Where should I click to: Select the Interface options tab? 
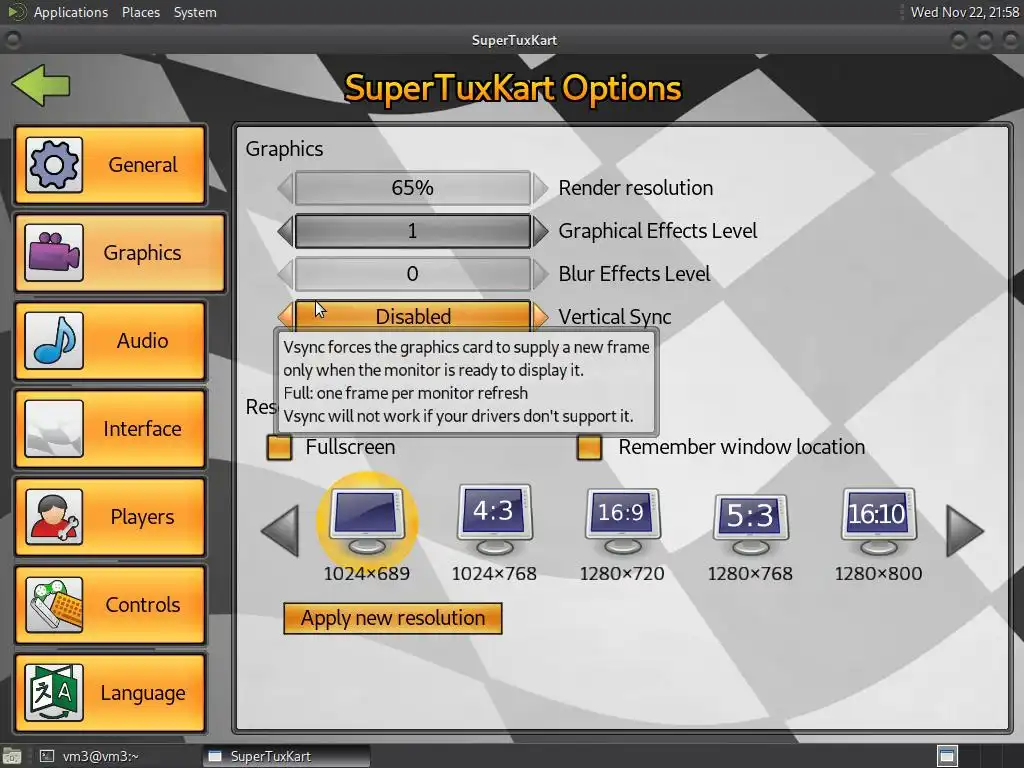110,428
